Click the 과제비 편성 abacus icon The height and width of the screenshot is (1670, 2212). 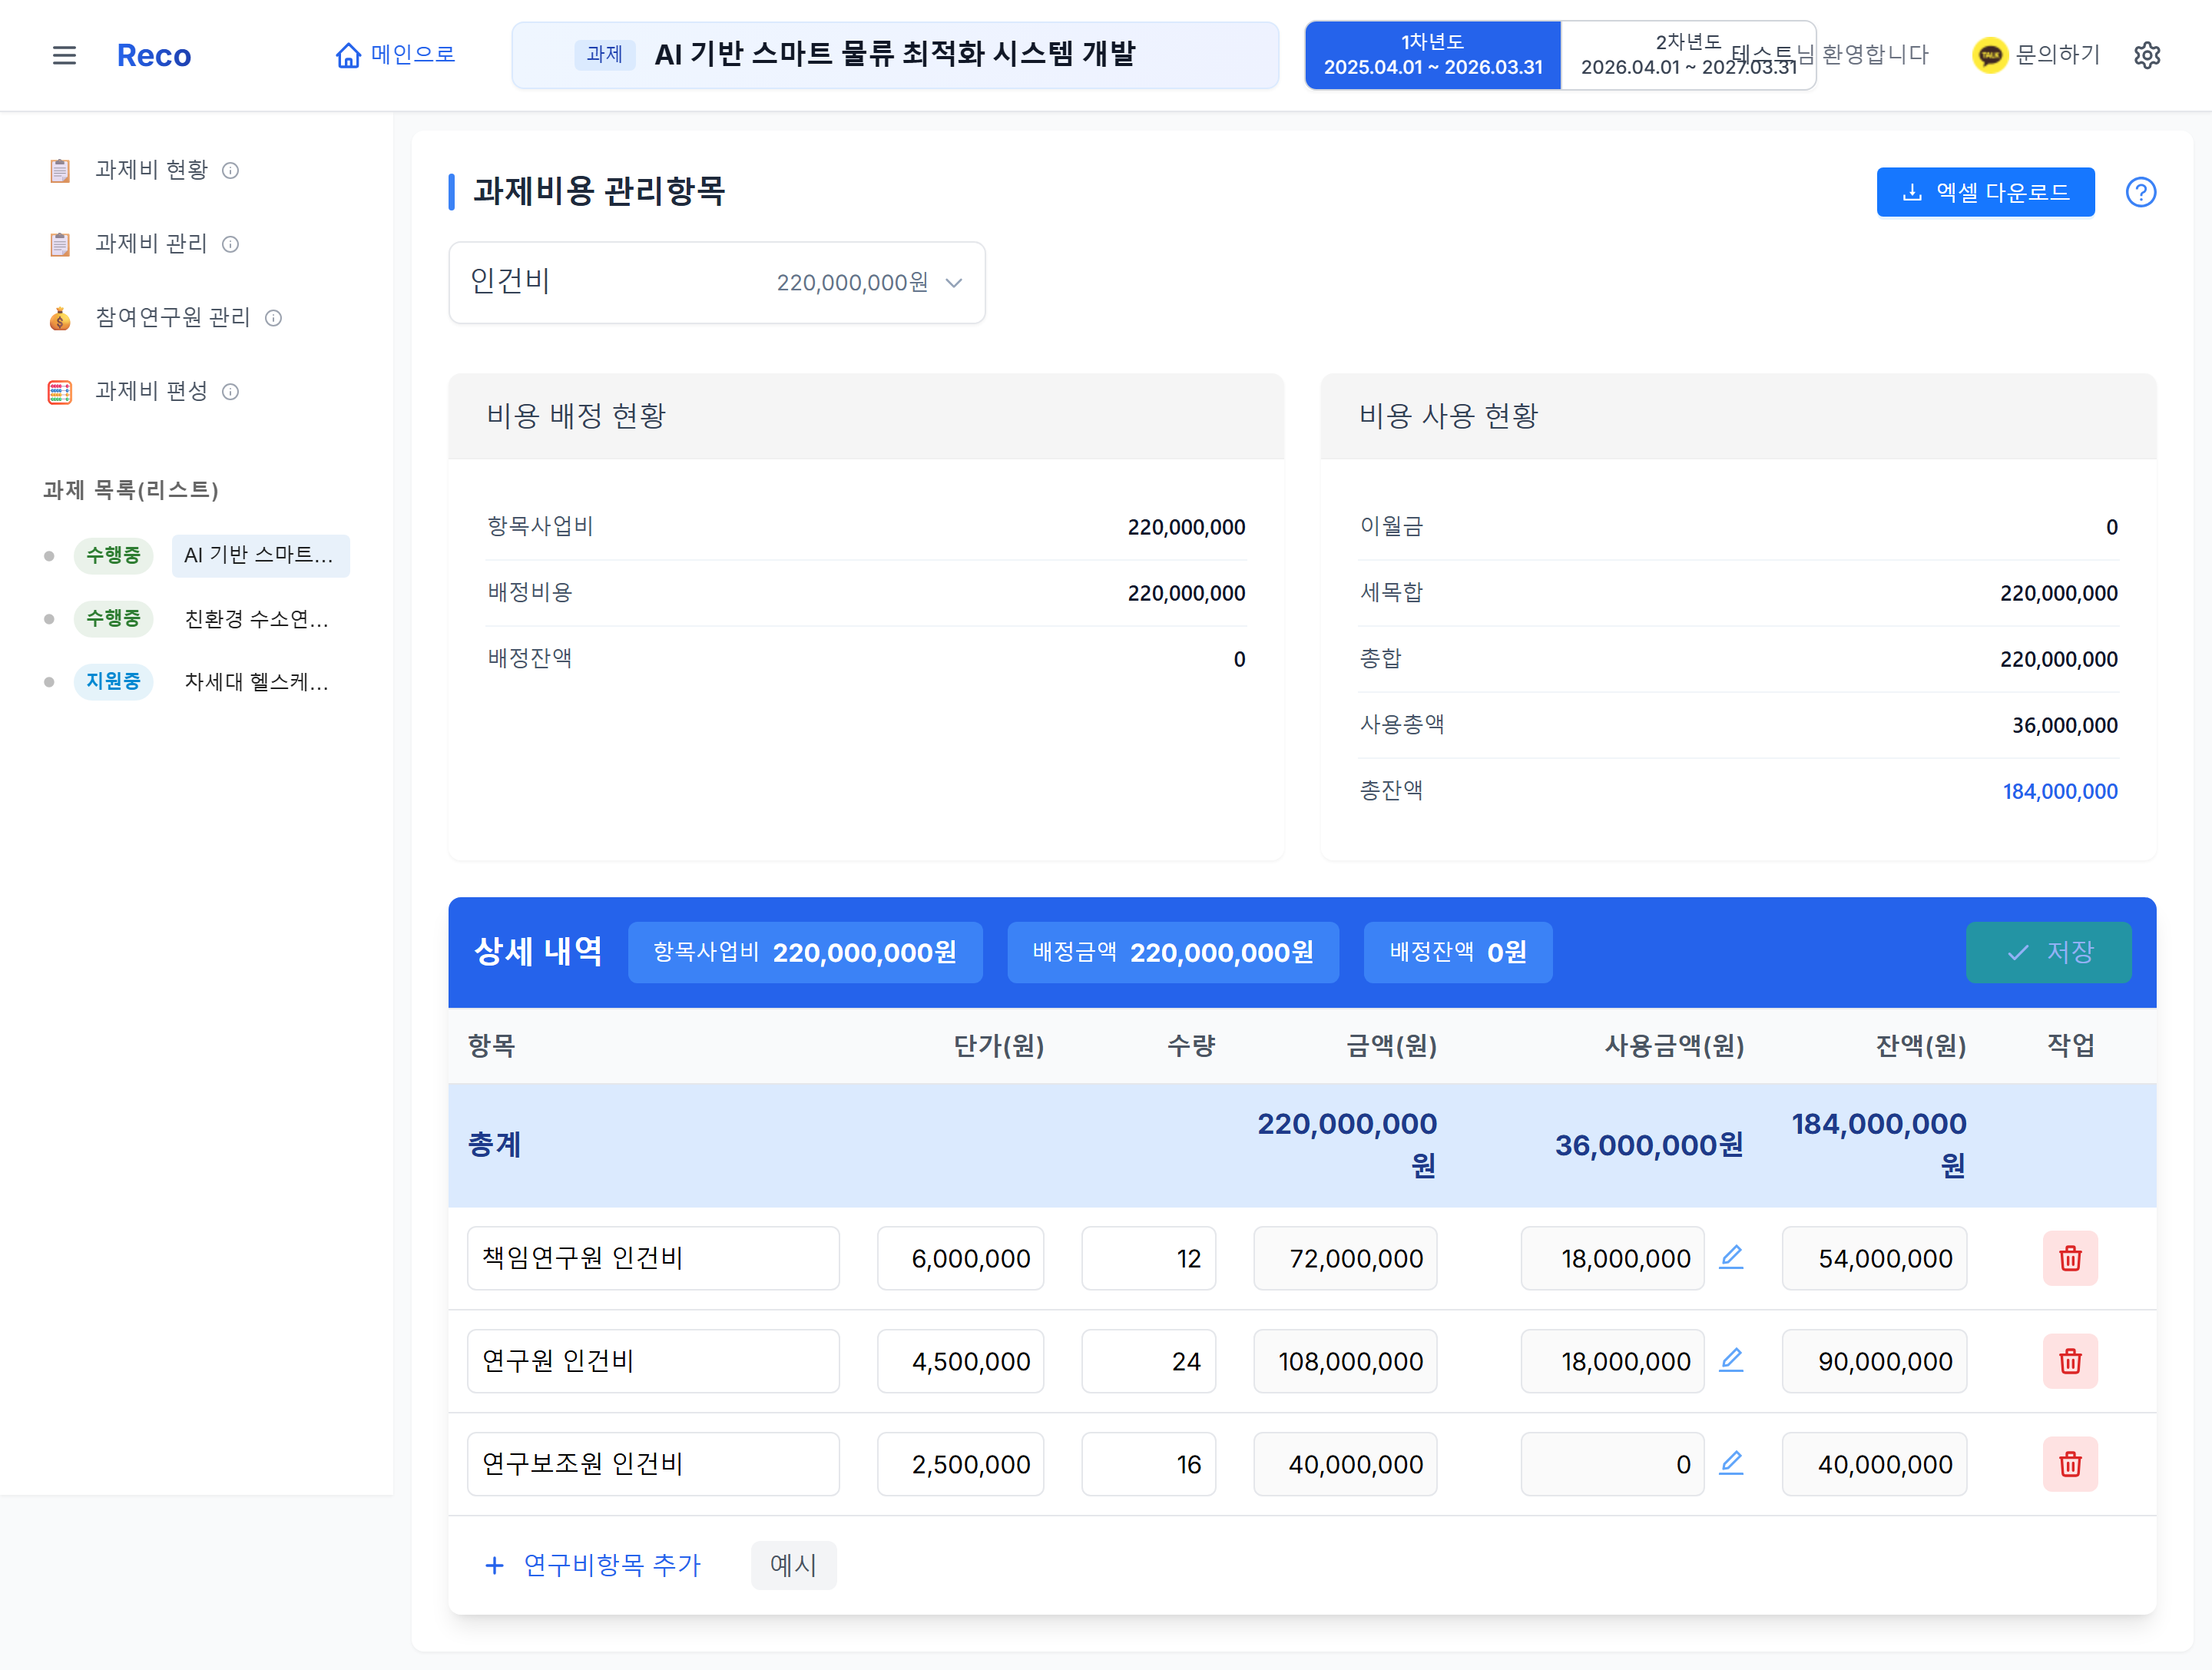pos(60,392)
